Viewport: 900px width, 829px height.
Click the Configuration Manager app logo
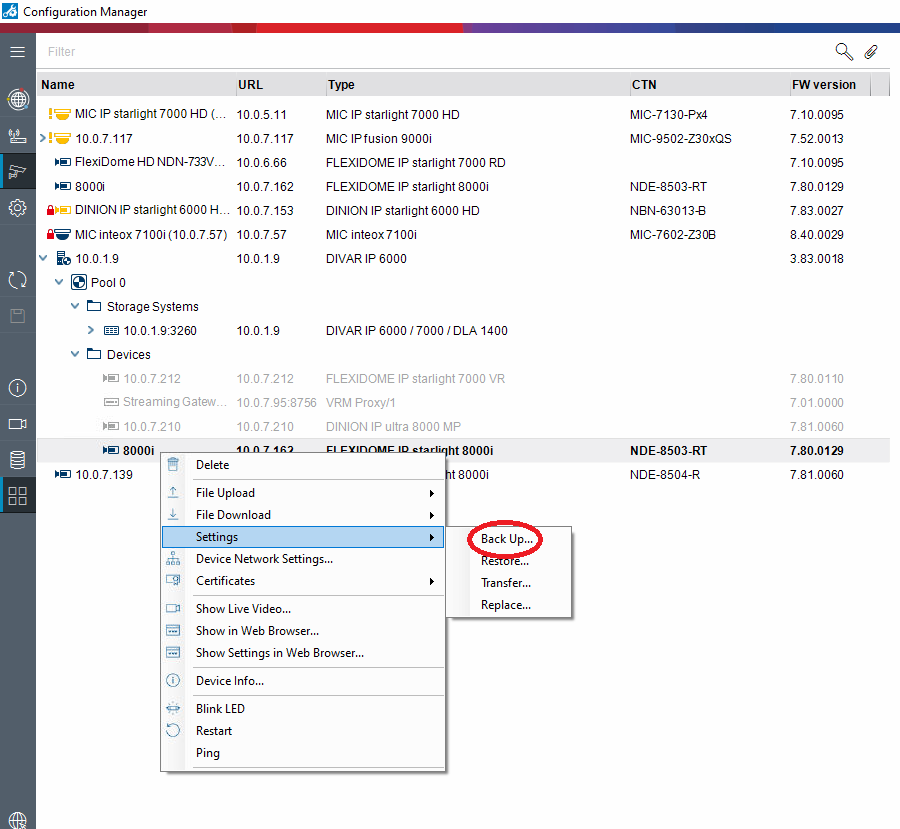(10, 11)
